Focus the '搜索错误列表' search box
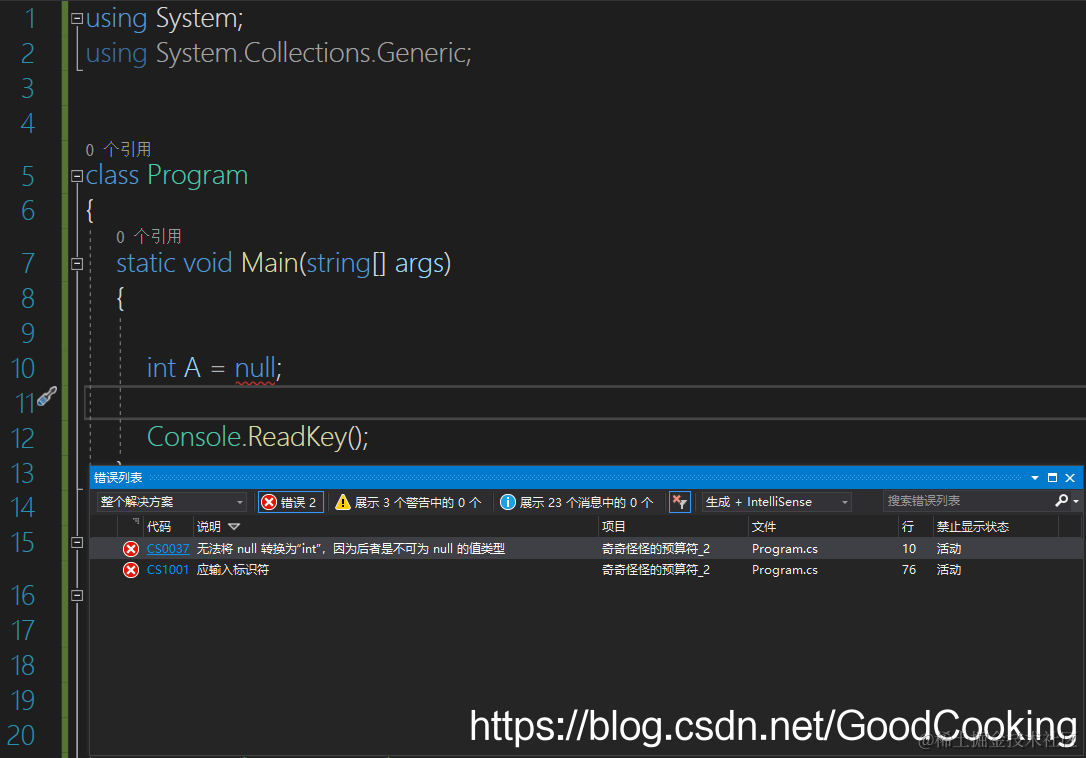1086x758 pixels. pyautogui.click(x=967, y=500)
